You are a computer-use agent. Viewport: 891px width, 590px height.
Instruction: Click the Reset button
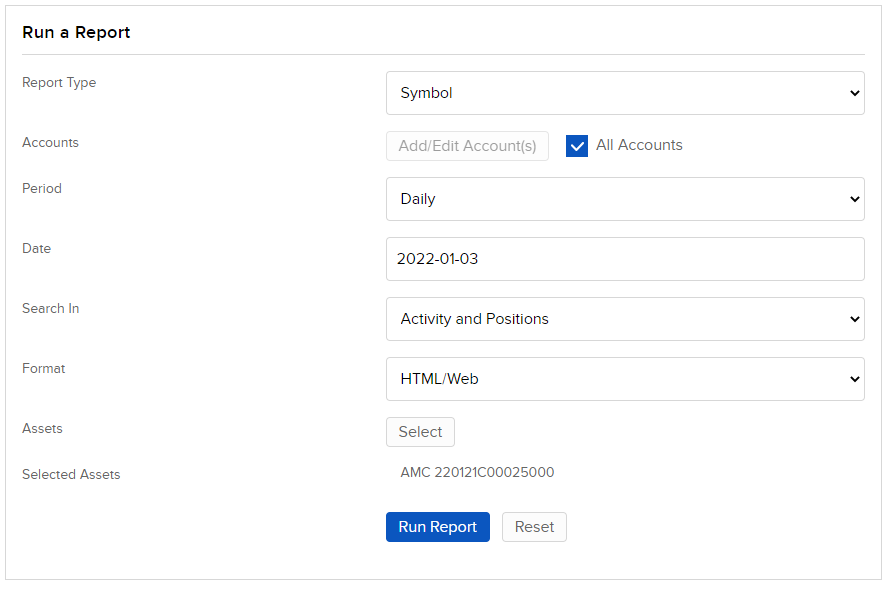[x=534, y=526]
